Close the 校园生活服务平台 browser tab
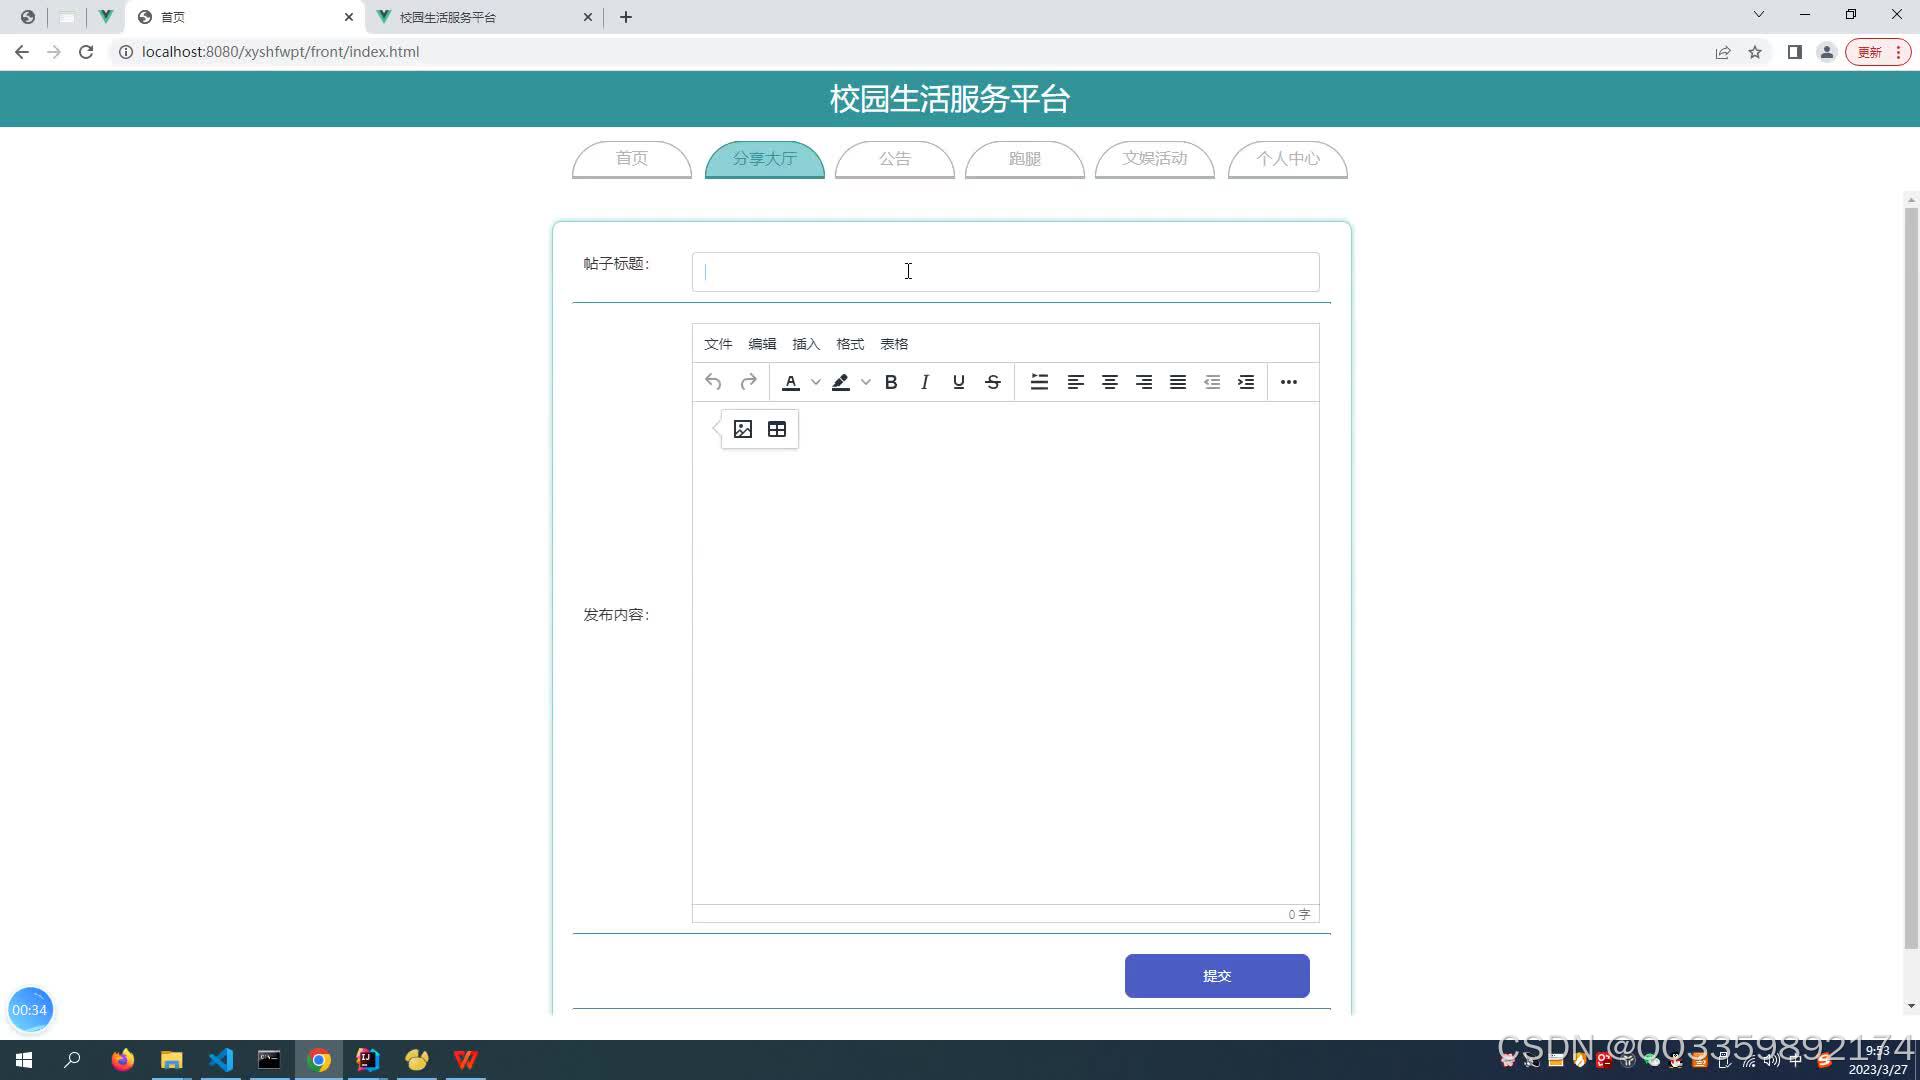 588,17
